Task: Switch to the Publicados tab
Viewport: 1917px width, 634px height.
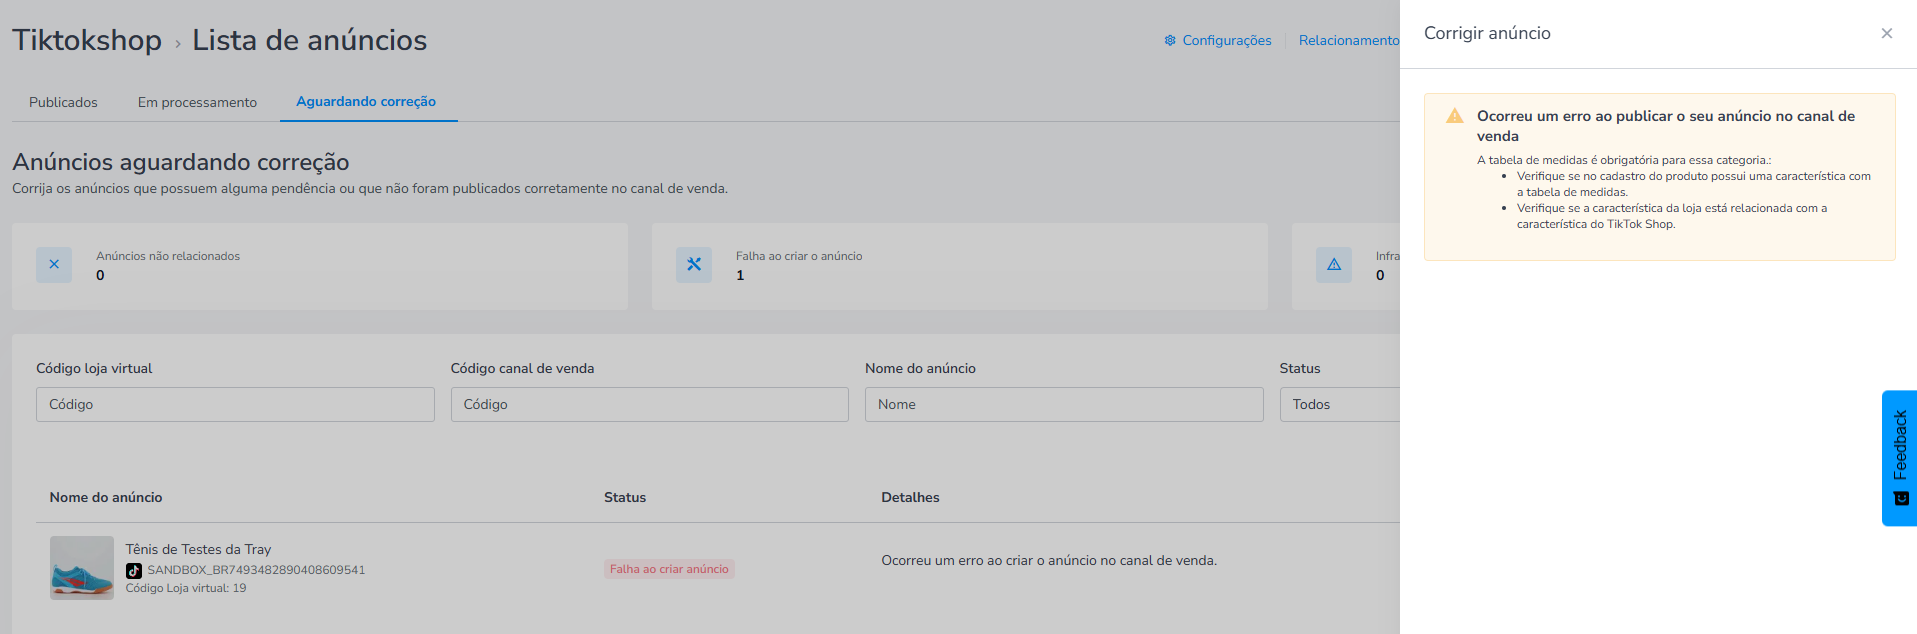Action: pos(63,102)
